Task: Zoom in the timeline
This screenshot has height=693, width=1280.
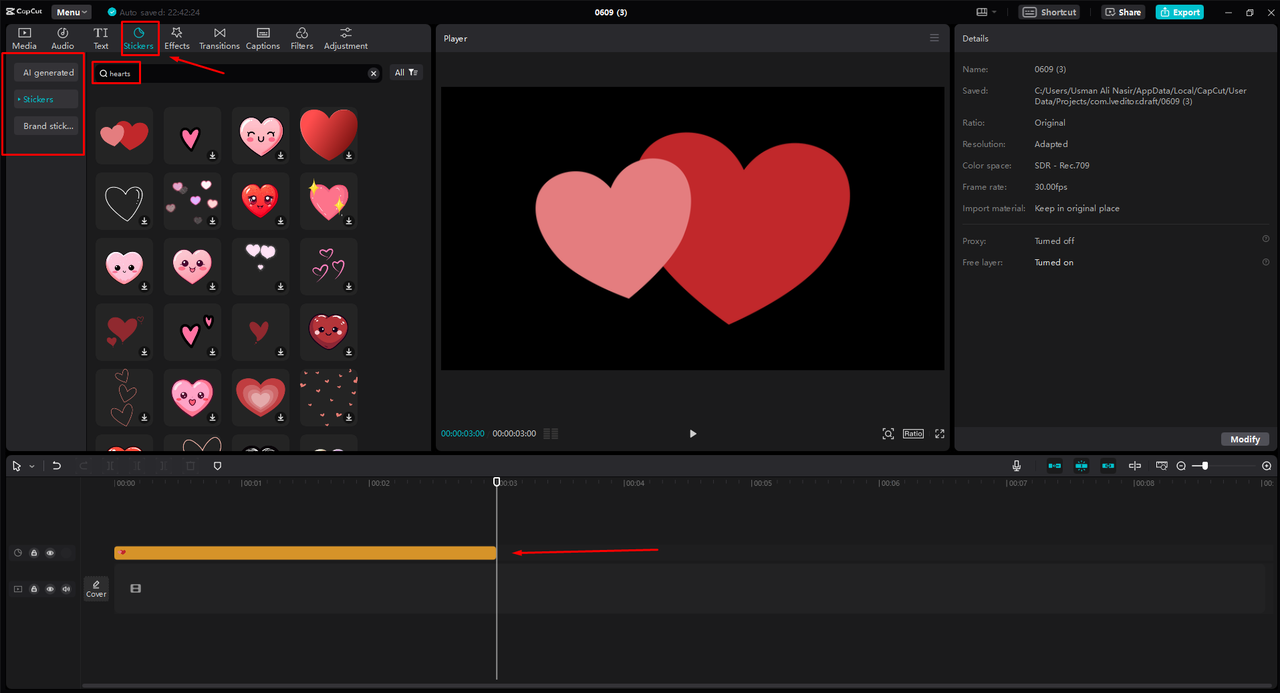Action: (x=1267, y=466)
